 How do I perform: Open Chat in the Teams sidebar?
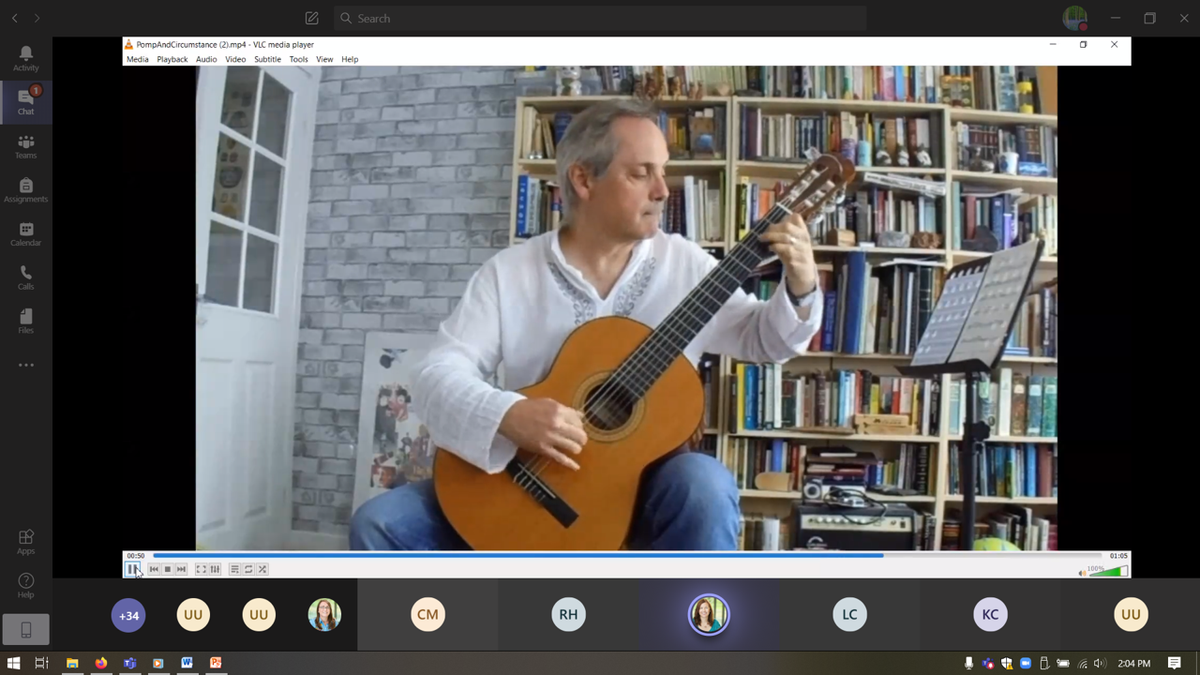[x=26, y=102]
